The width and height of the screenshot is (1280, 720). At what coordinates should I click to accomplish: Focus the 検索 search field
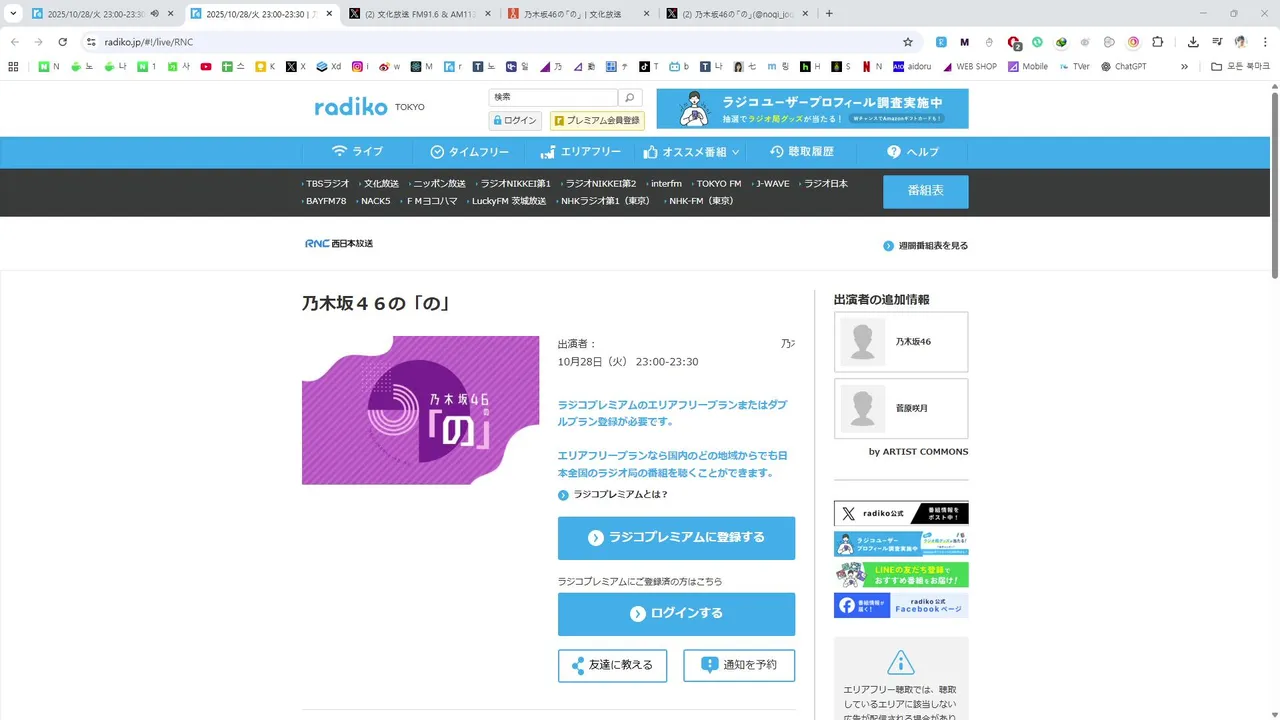point(553,98)
